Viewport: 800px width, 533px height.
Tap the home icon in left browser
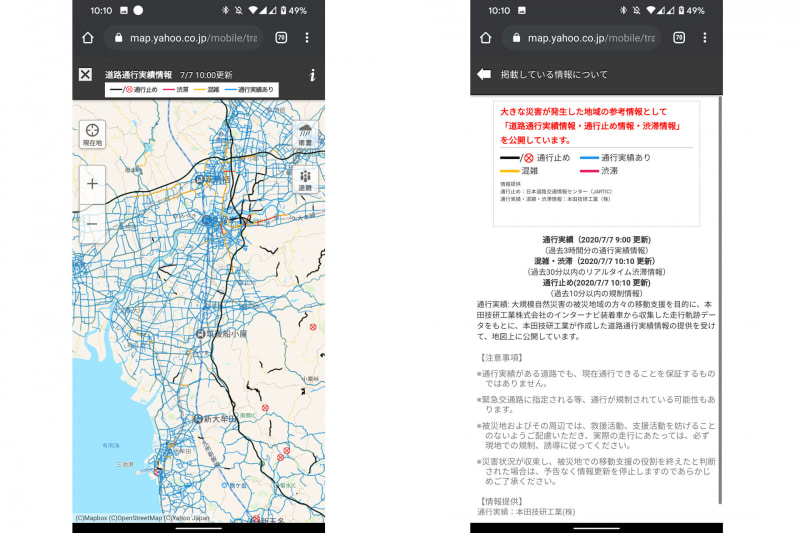[88, 38]
